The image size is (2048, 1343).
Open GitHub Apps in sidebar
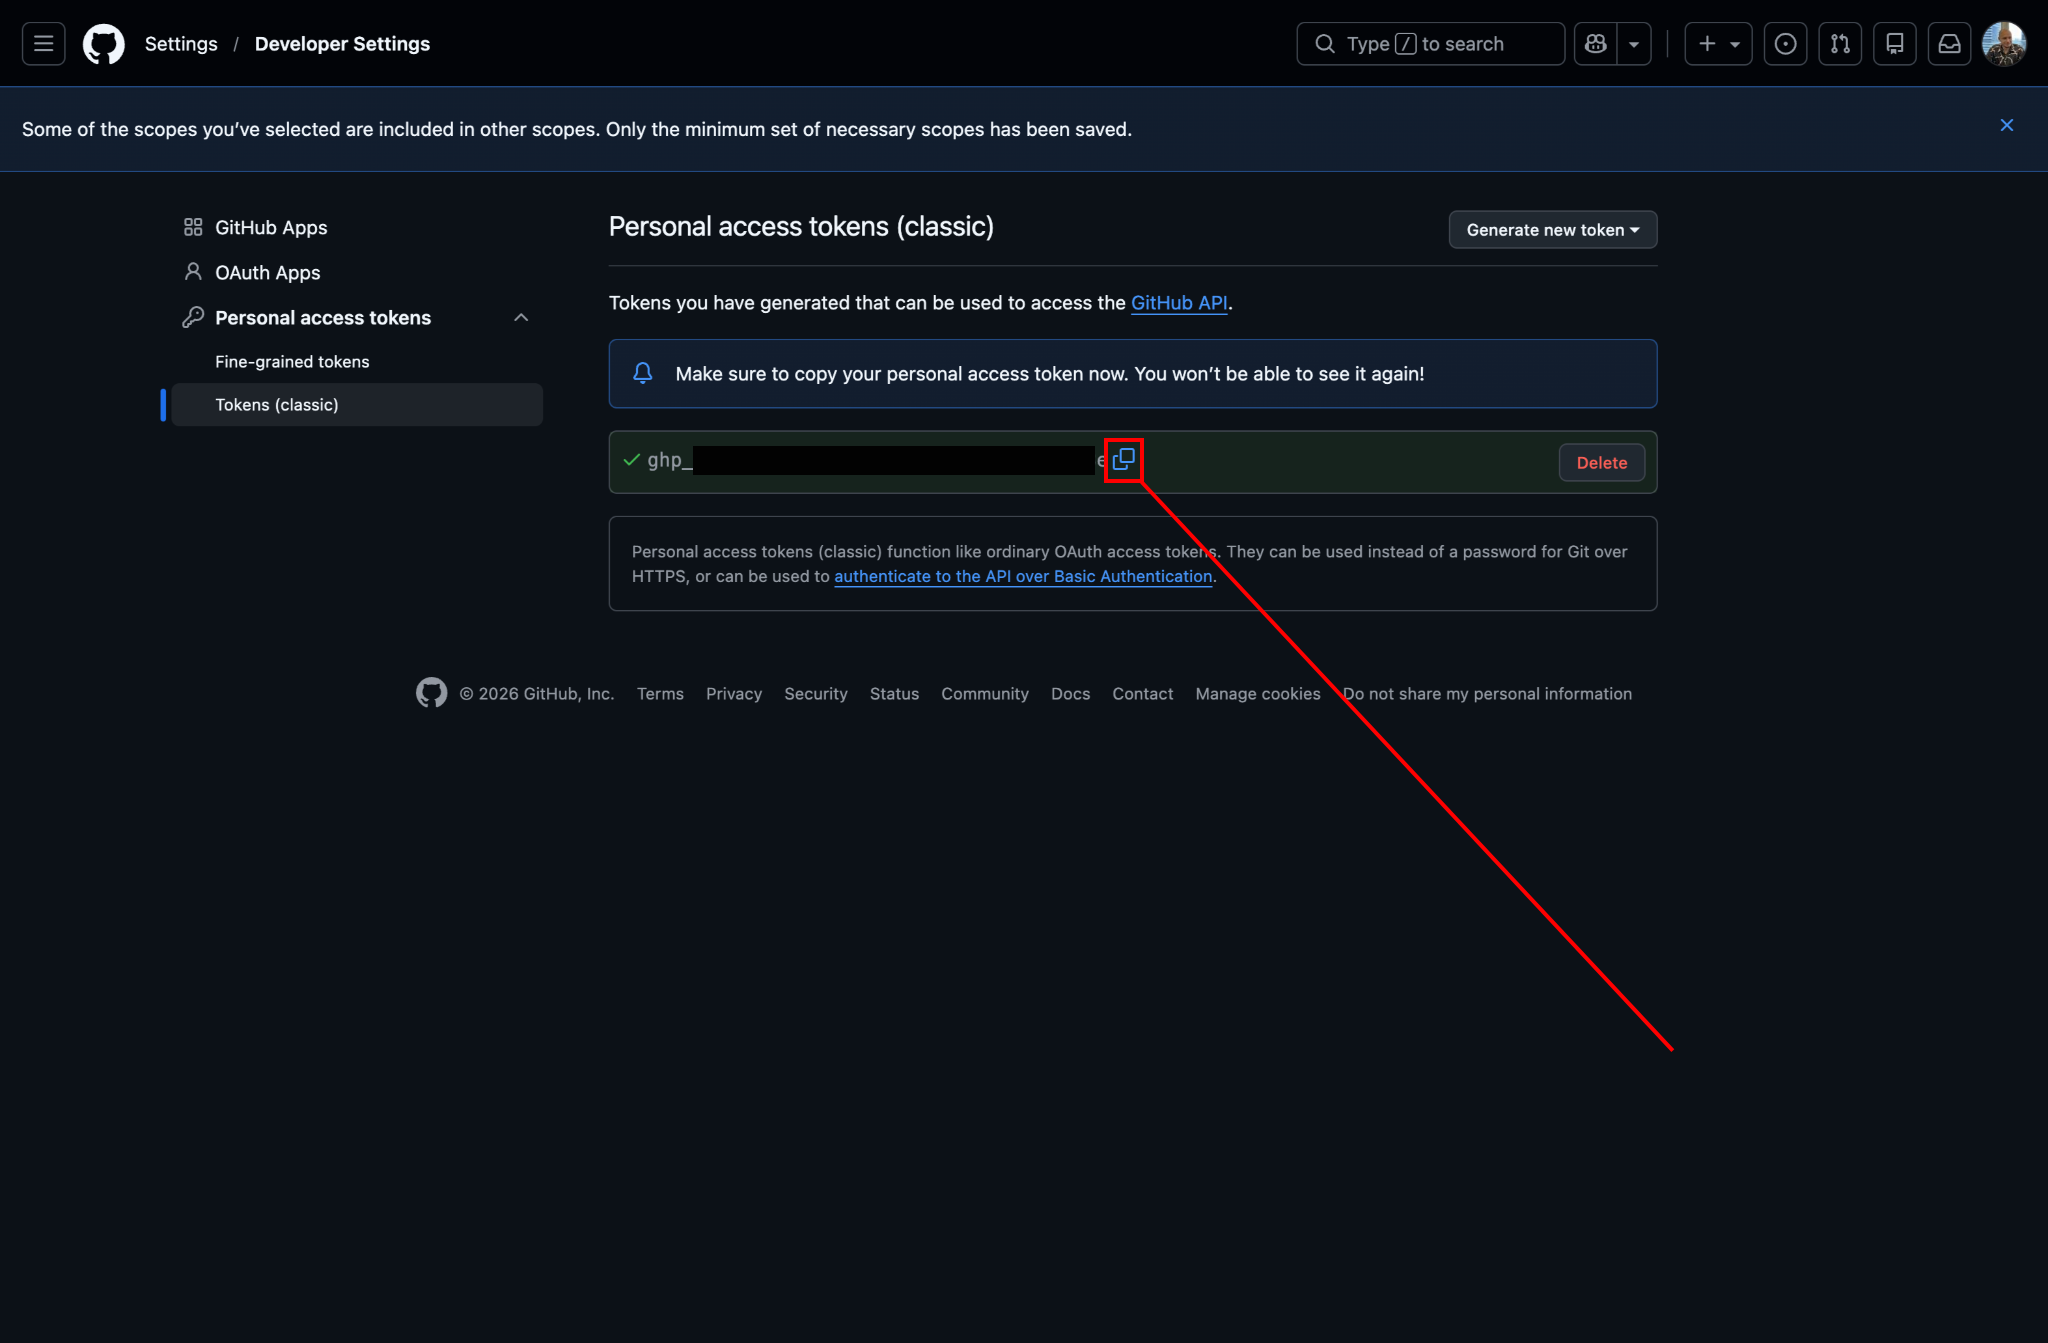click(357, 228)
